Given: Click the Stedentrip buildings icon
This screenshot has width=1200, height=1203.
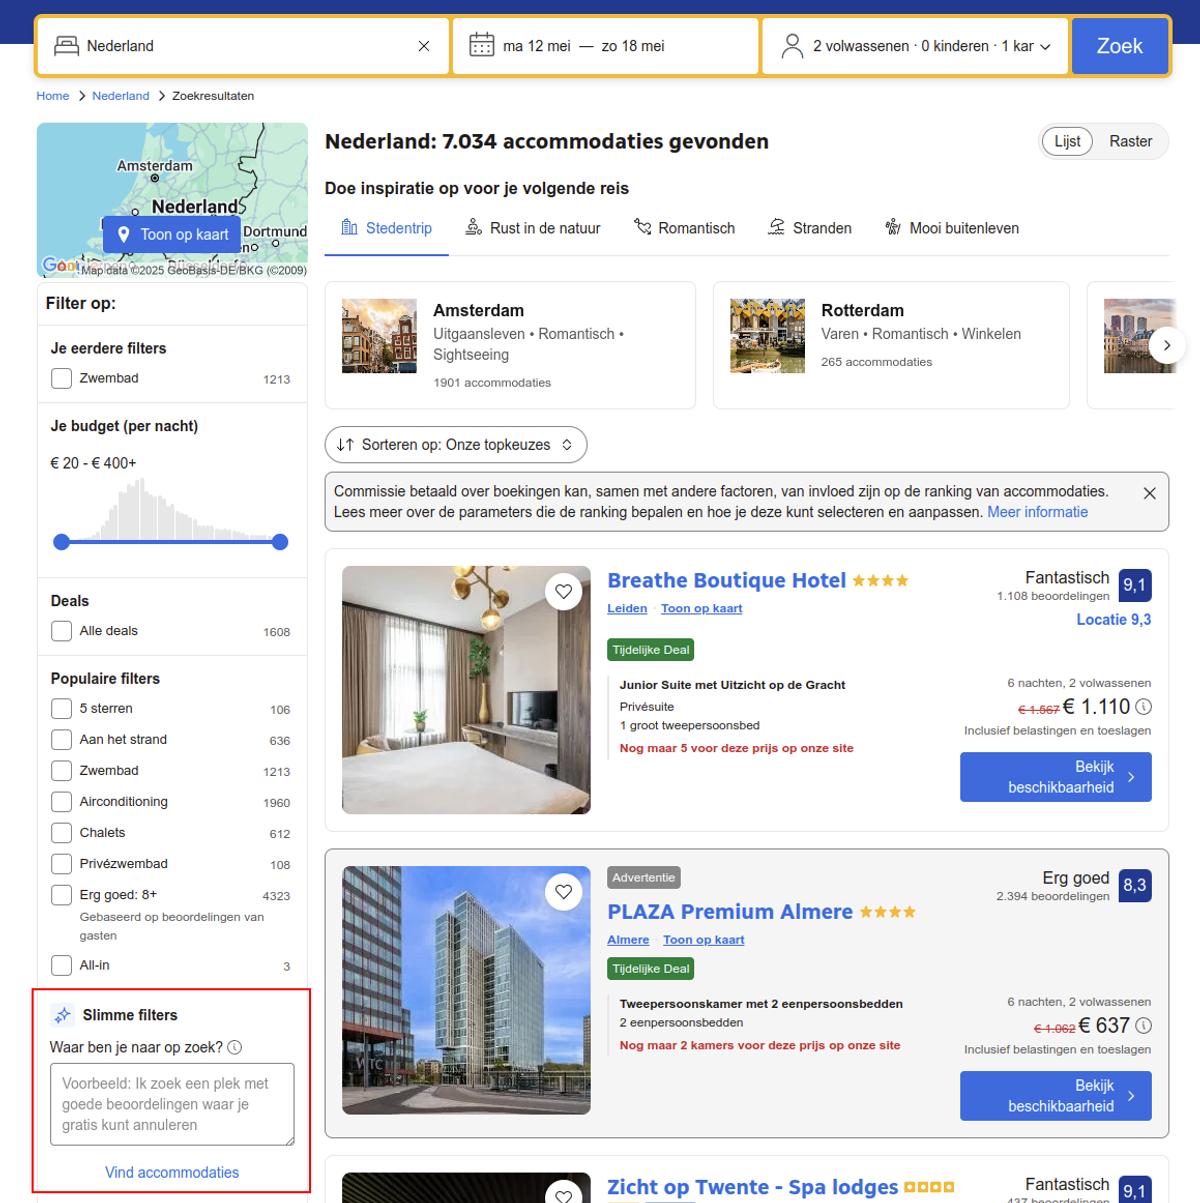Looking at the screenshot, I should 349,227.
